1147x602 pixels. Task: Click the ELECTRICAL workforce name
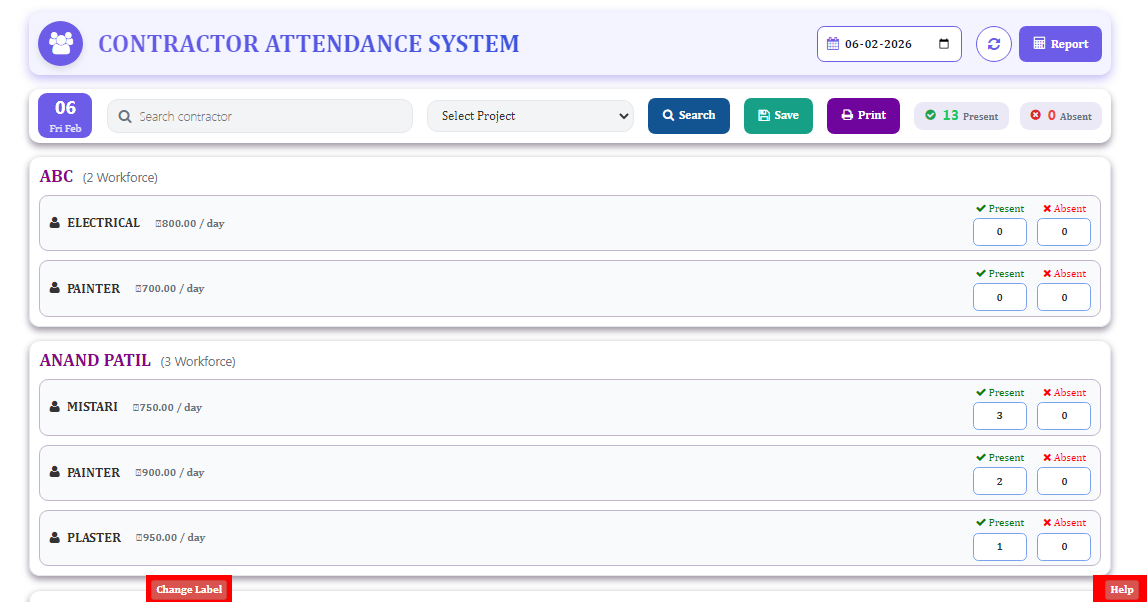103,222
